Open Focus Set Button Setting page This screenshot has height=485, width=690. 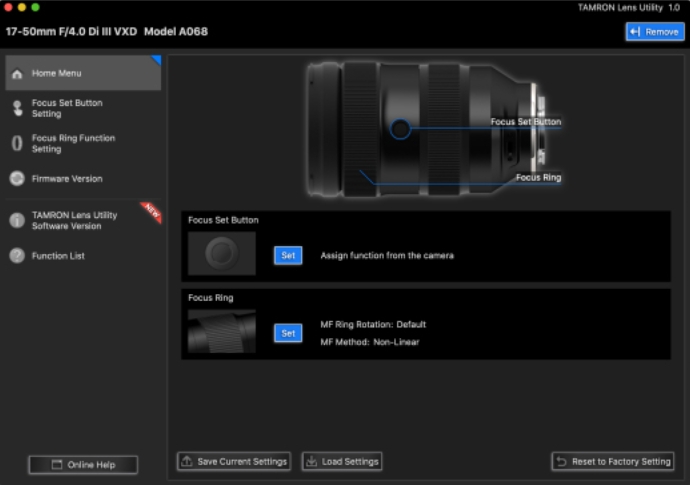pyautogui.click(x=67, y=108)
